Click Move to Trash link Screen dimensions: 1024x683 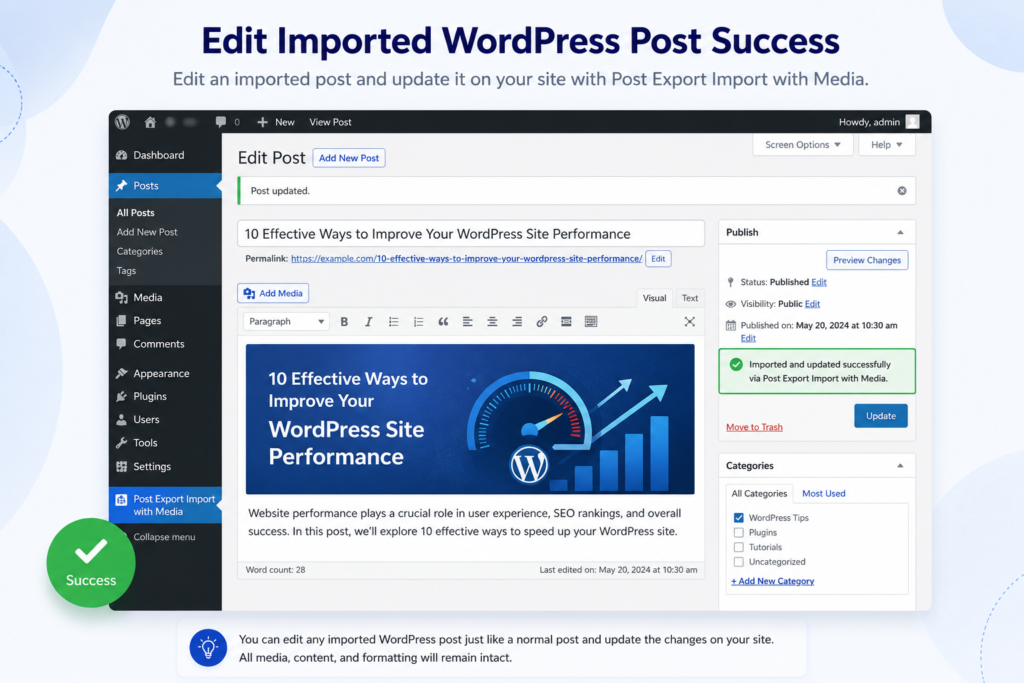click(x=754, y=427)
